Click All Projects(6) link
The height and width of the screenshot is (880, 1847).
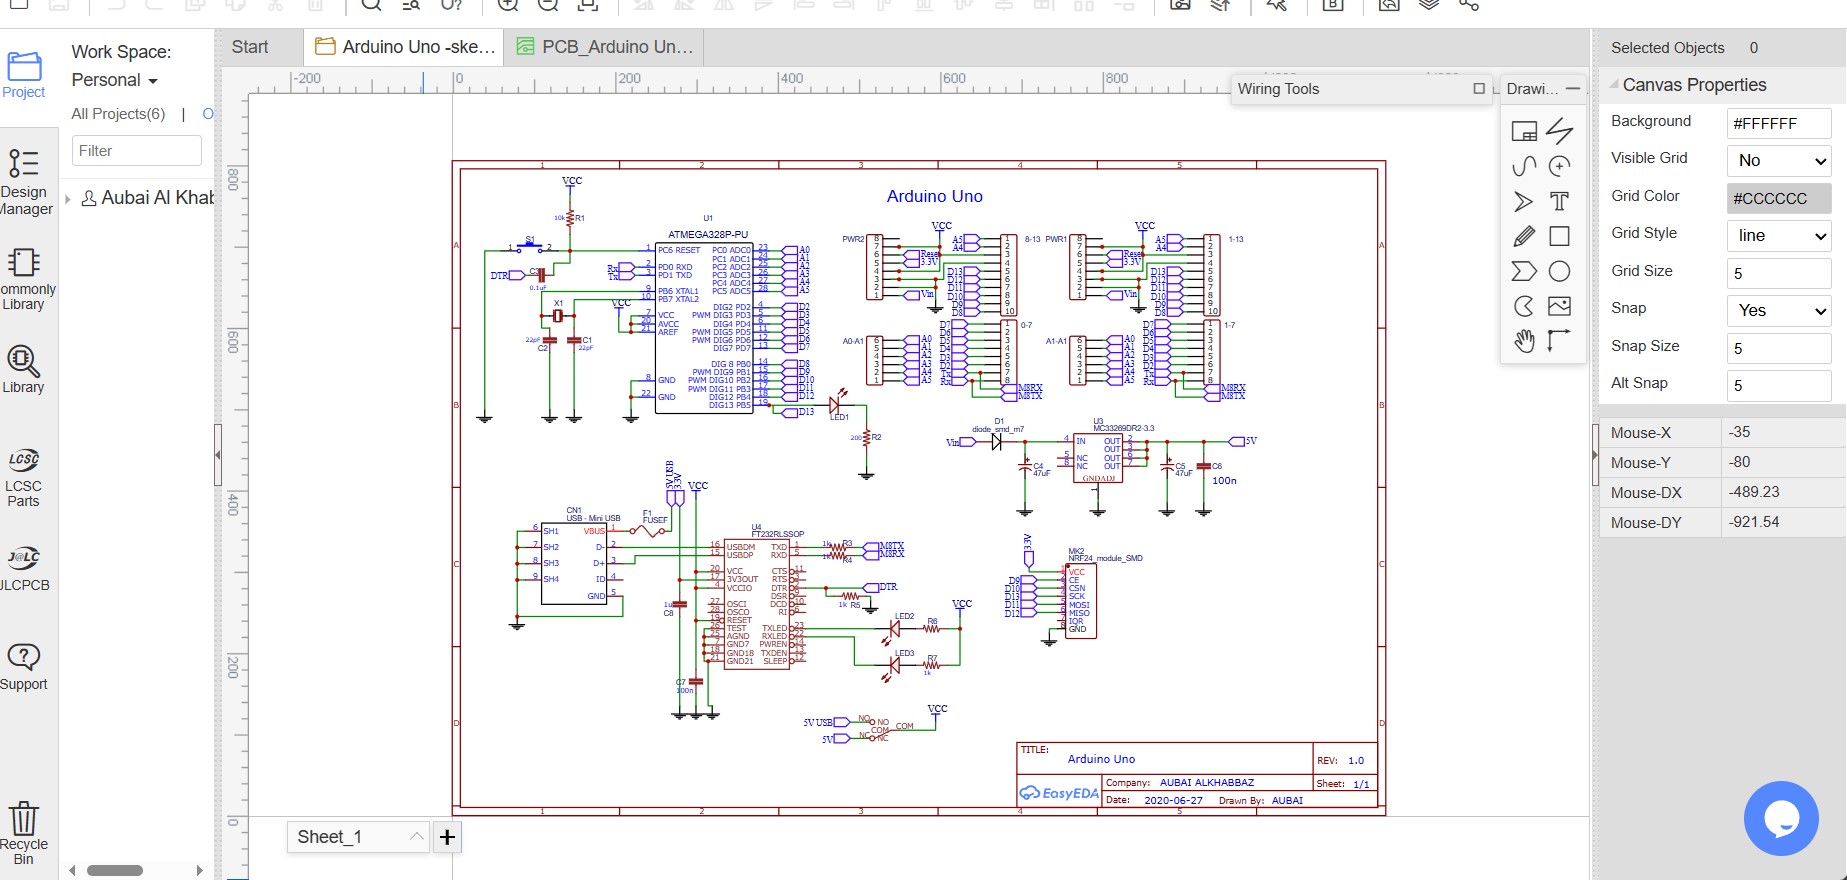118,114
